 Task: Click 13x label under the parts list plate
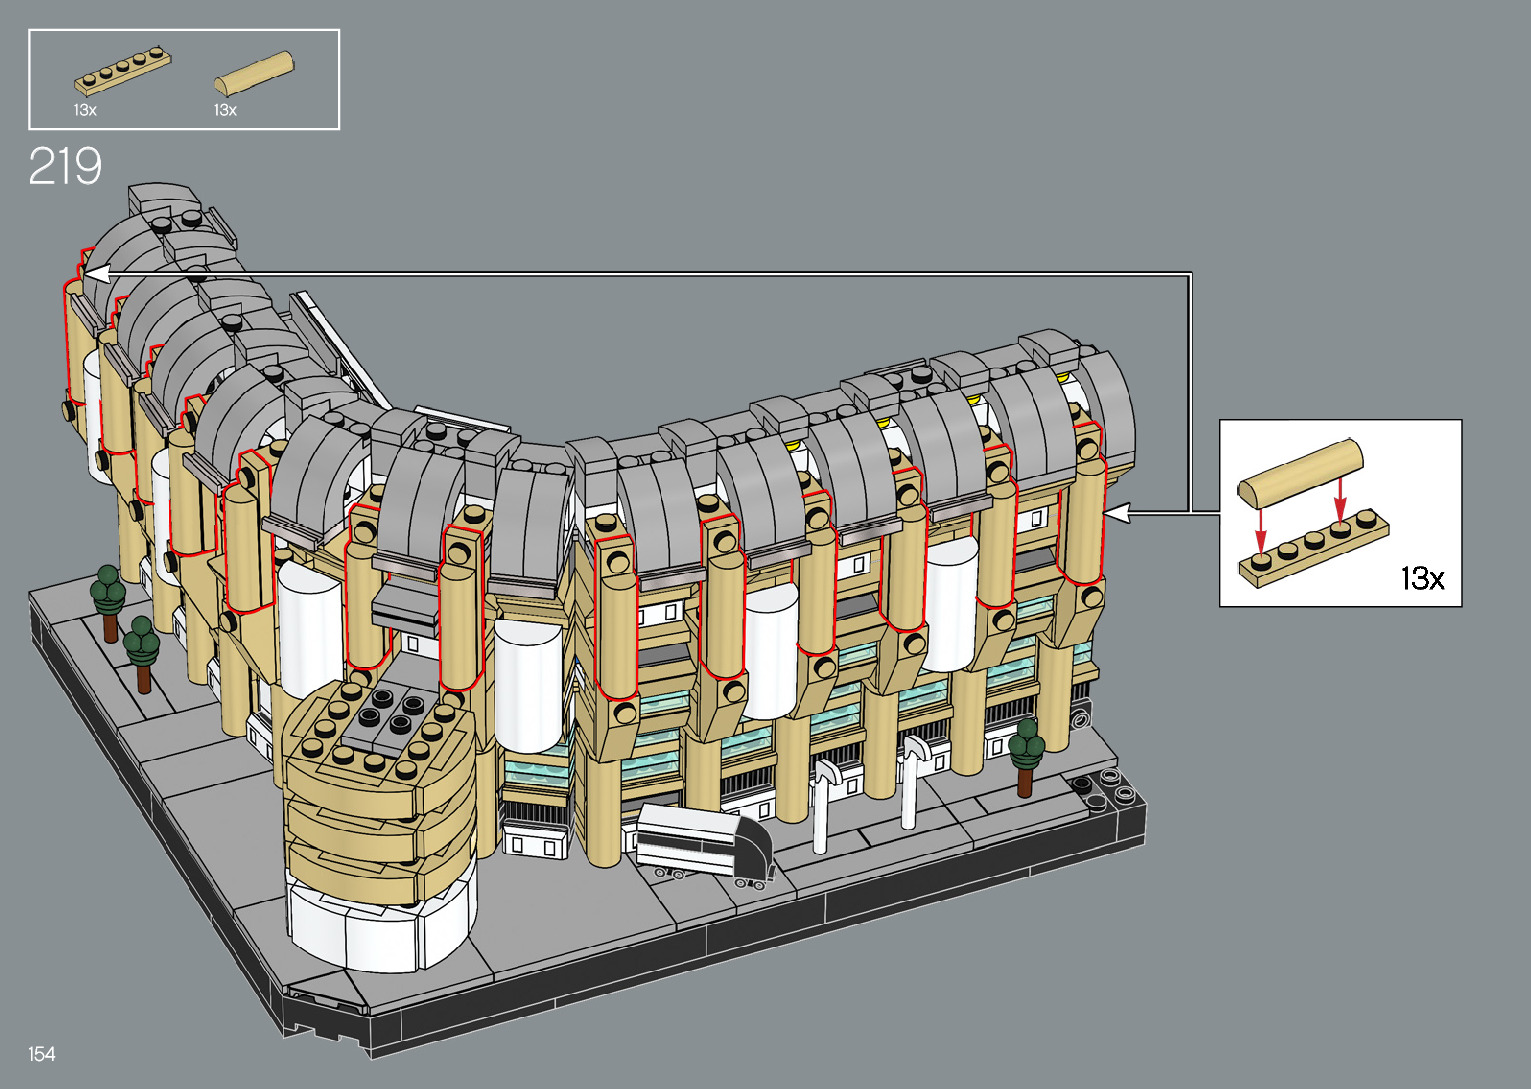coord(85,110)
